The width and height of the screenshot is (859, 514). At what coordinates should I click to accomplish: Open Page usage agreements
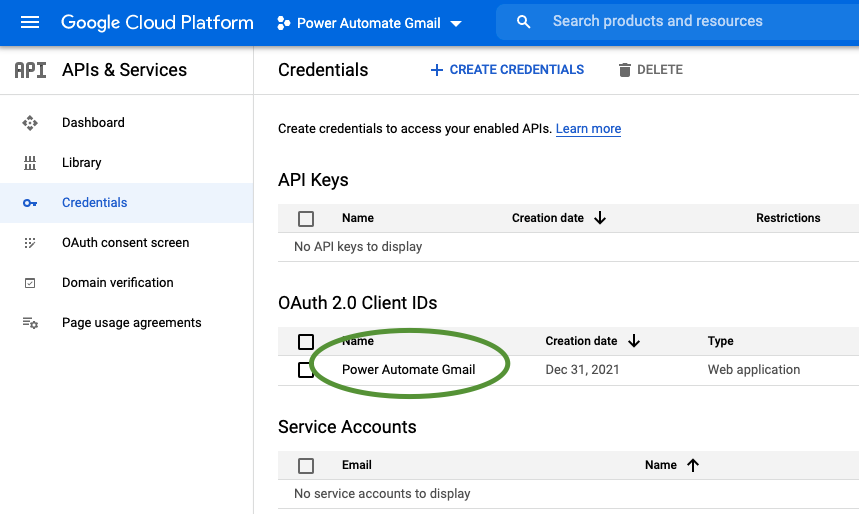click(131, 323)
